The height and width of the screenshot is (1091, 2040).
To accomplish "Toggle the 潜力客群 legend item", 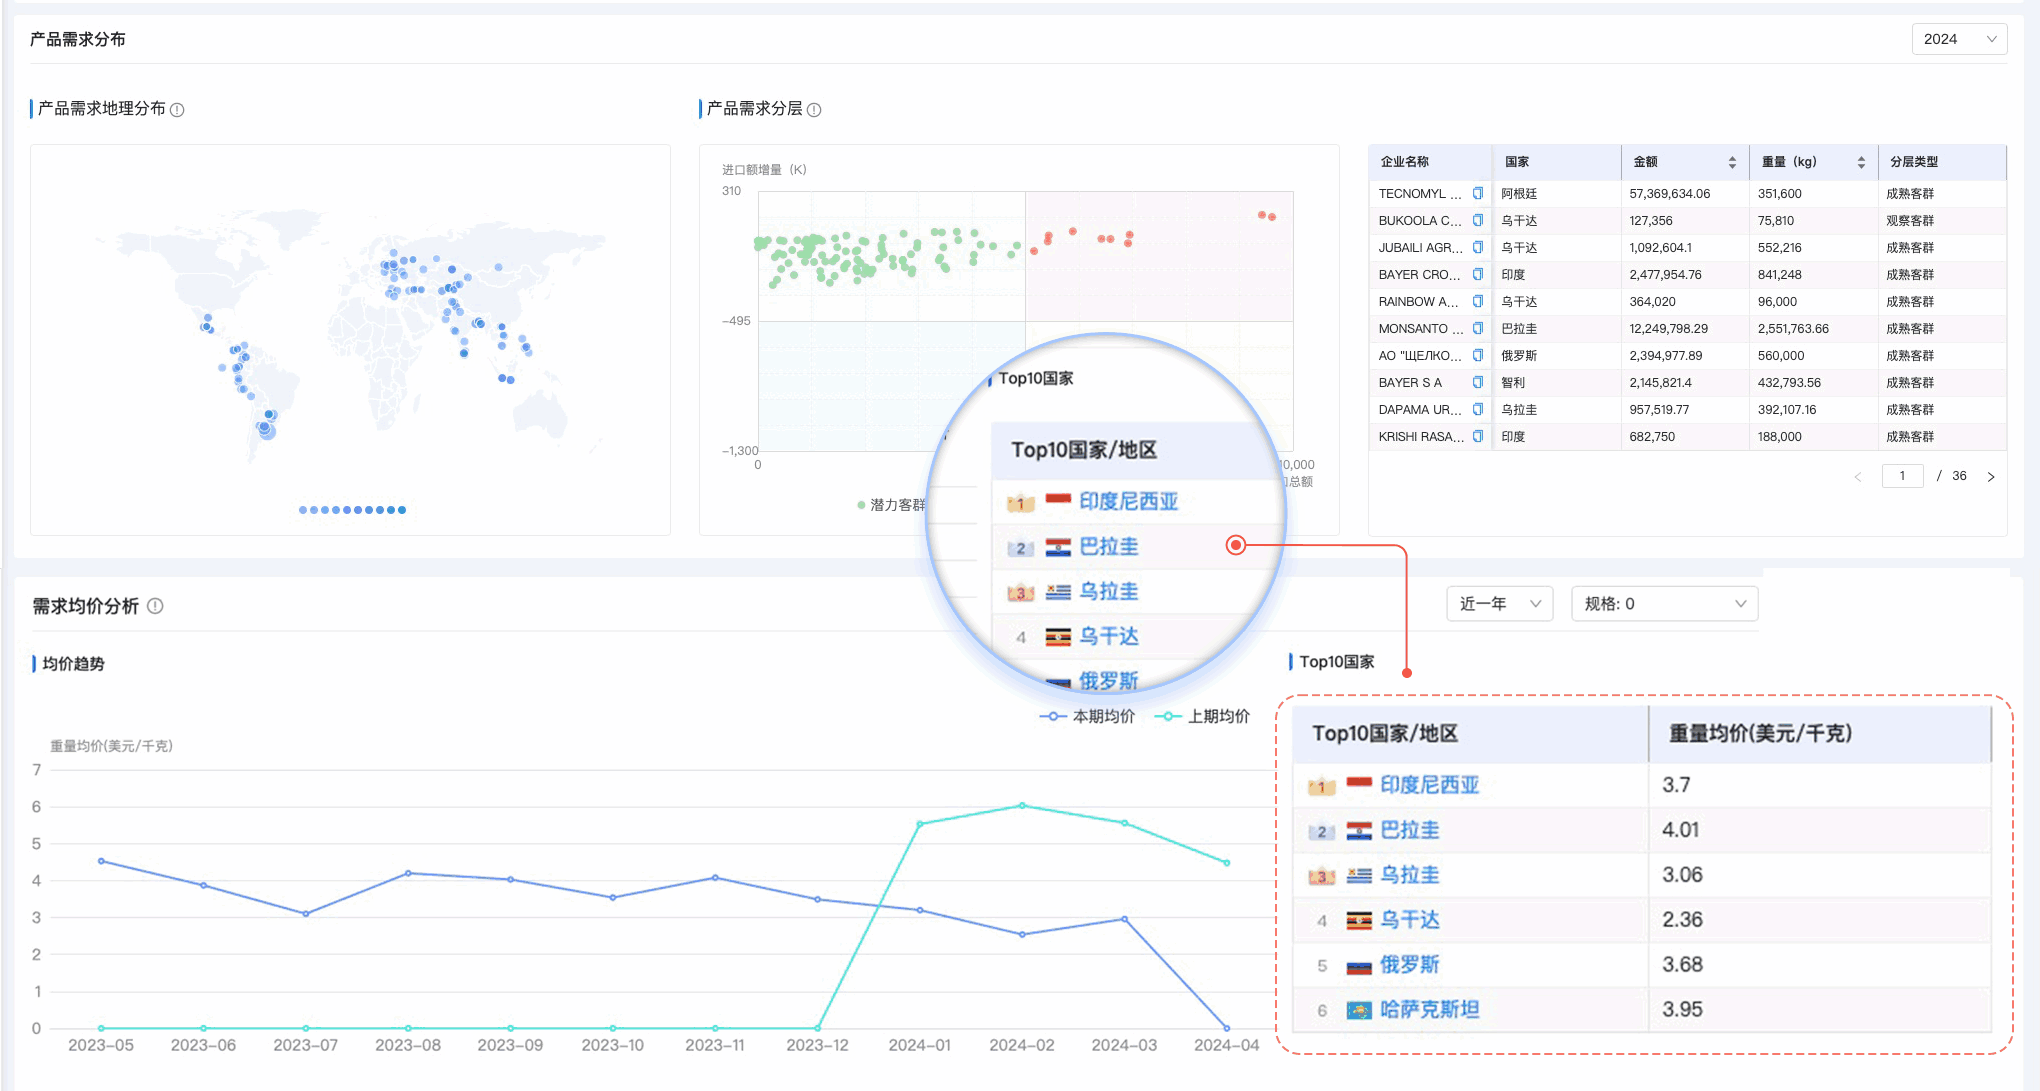I will coord(893,504).
